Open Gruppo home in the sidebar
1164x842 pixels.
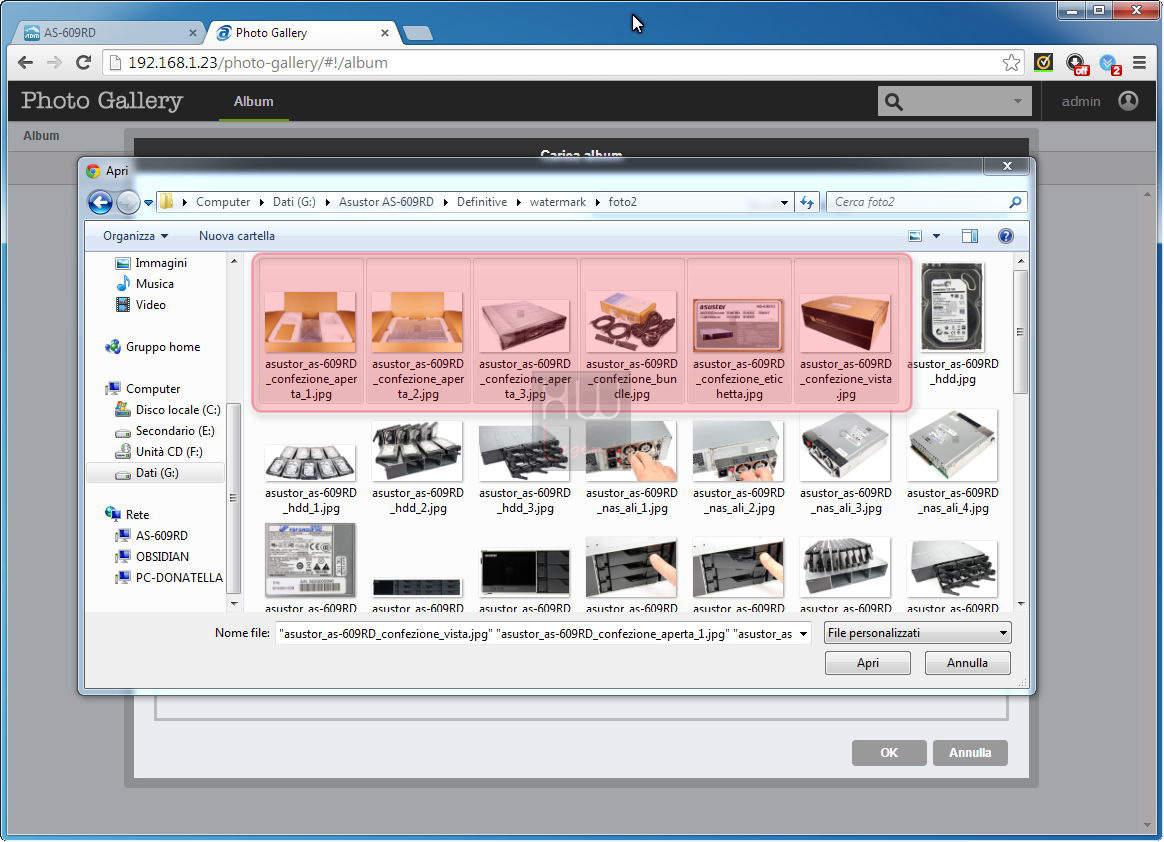(x=153, y=347)
